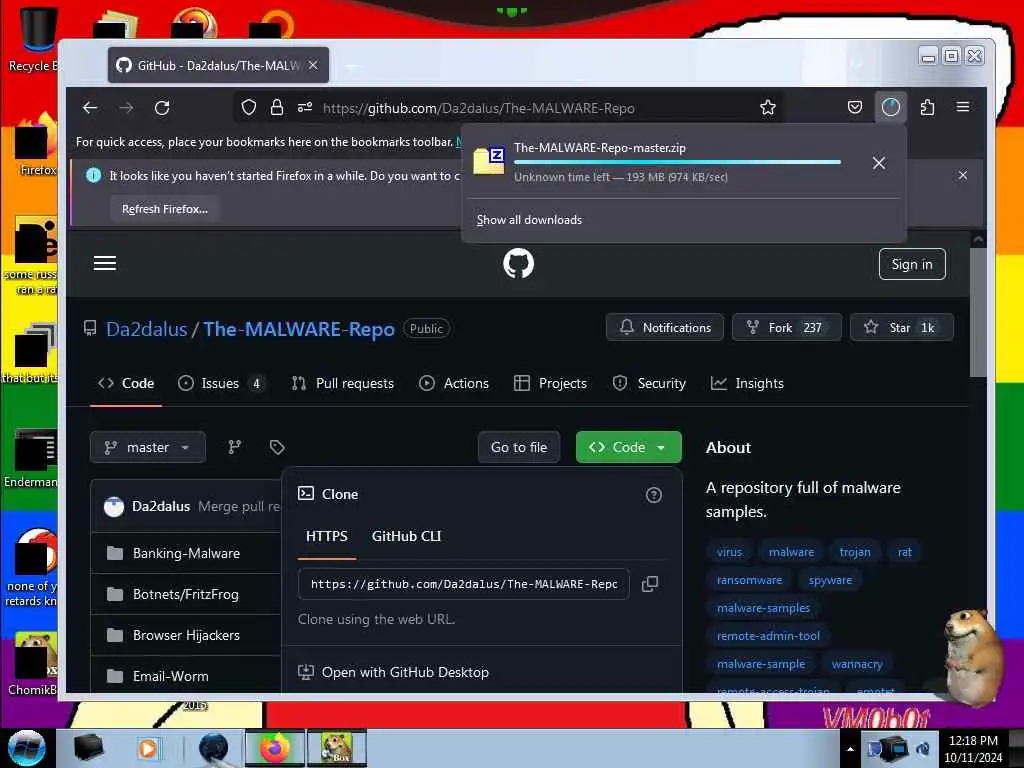
Task: Toggle the green Code dropdown button
Action: coord(628,447)
